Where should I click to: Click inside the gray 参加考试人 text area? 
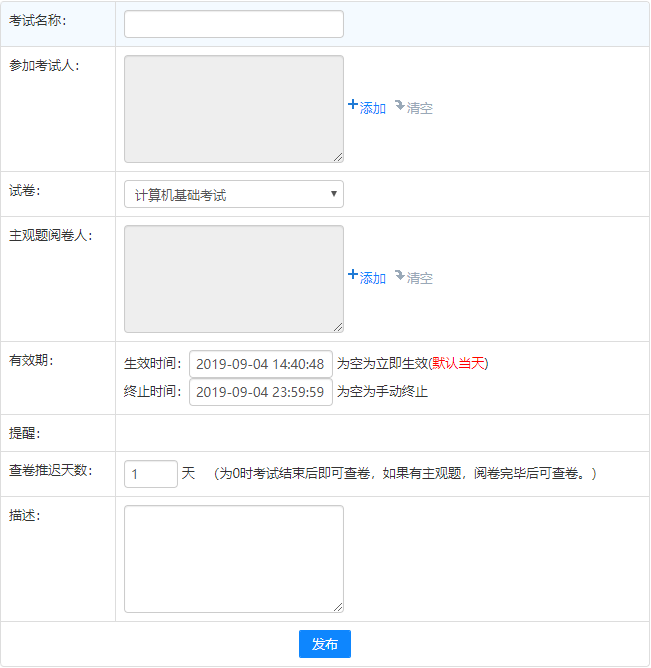[233, 108]
